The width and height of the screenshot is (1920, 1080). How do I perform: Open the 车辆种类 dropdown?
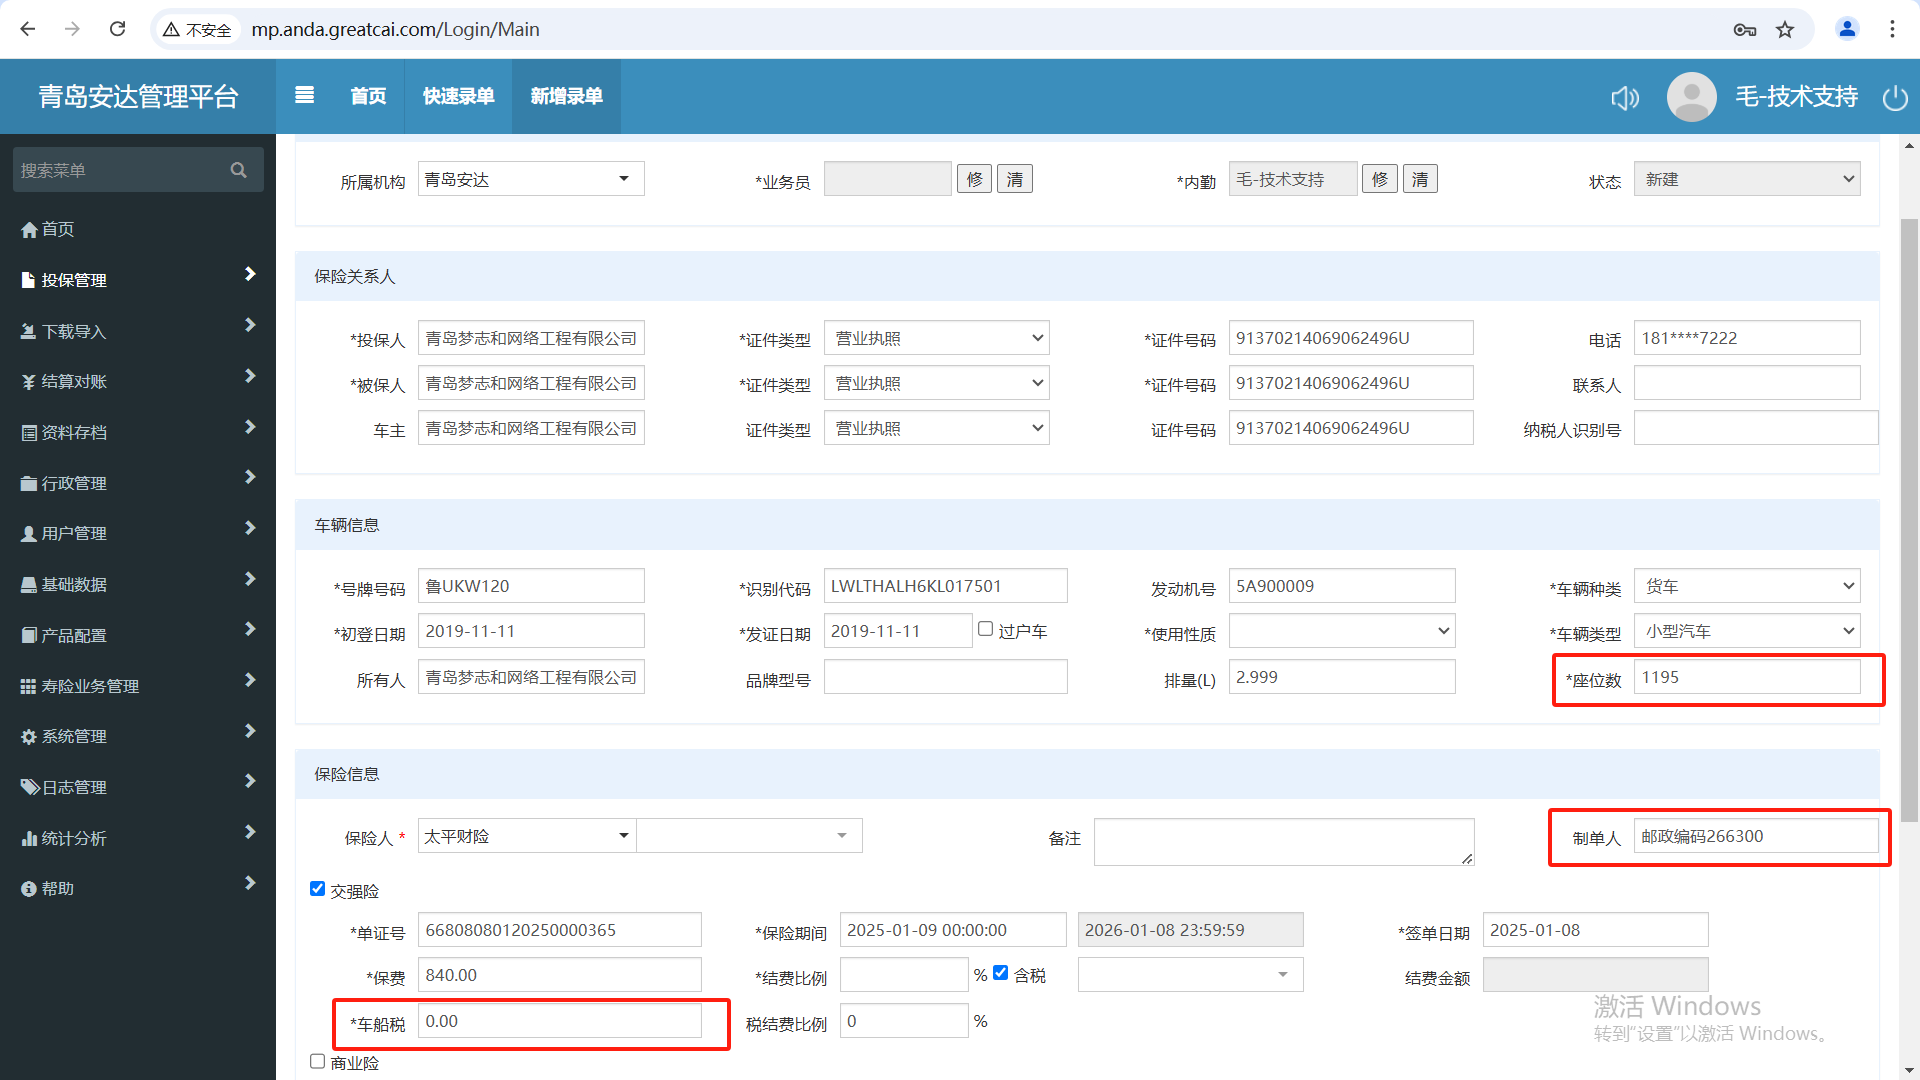(x=1746, y=586)
